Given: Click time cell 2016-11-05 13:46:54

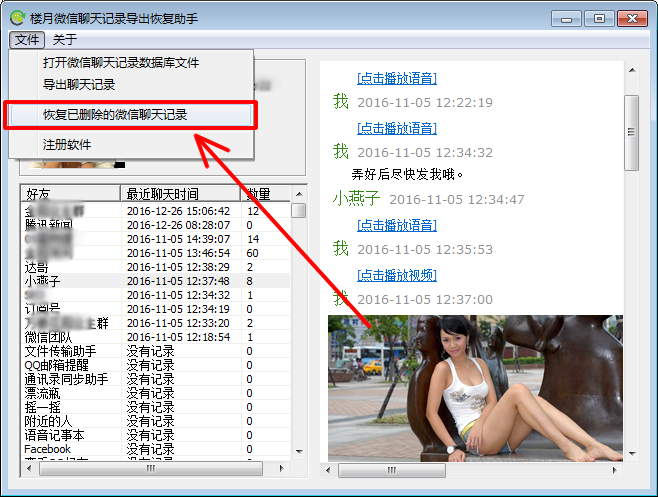Looking at the screenshot, I should click(x=179, y=253).
